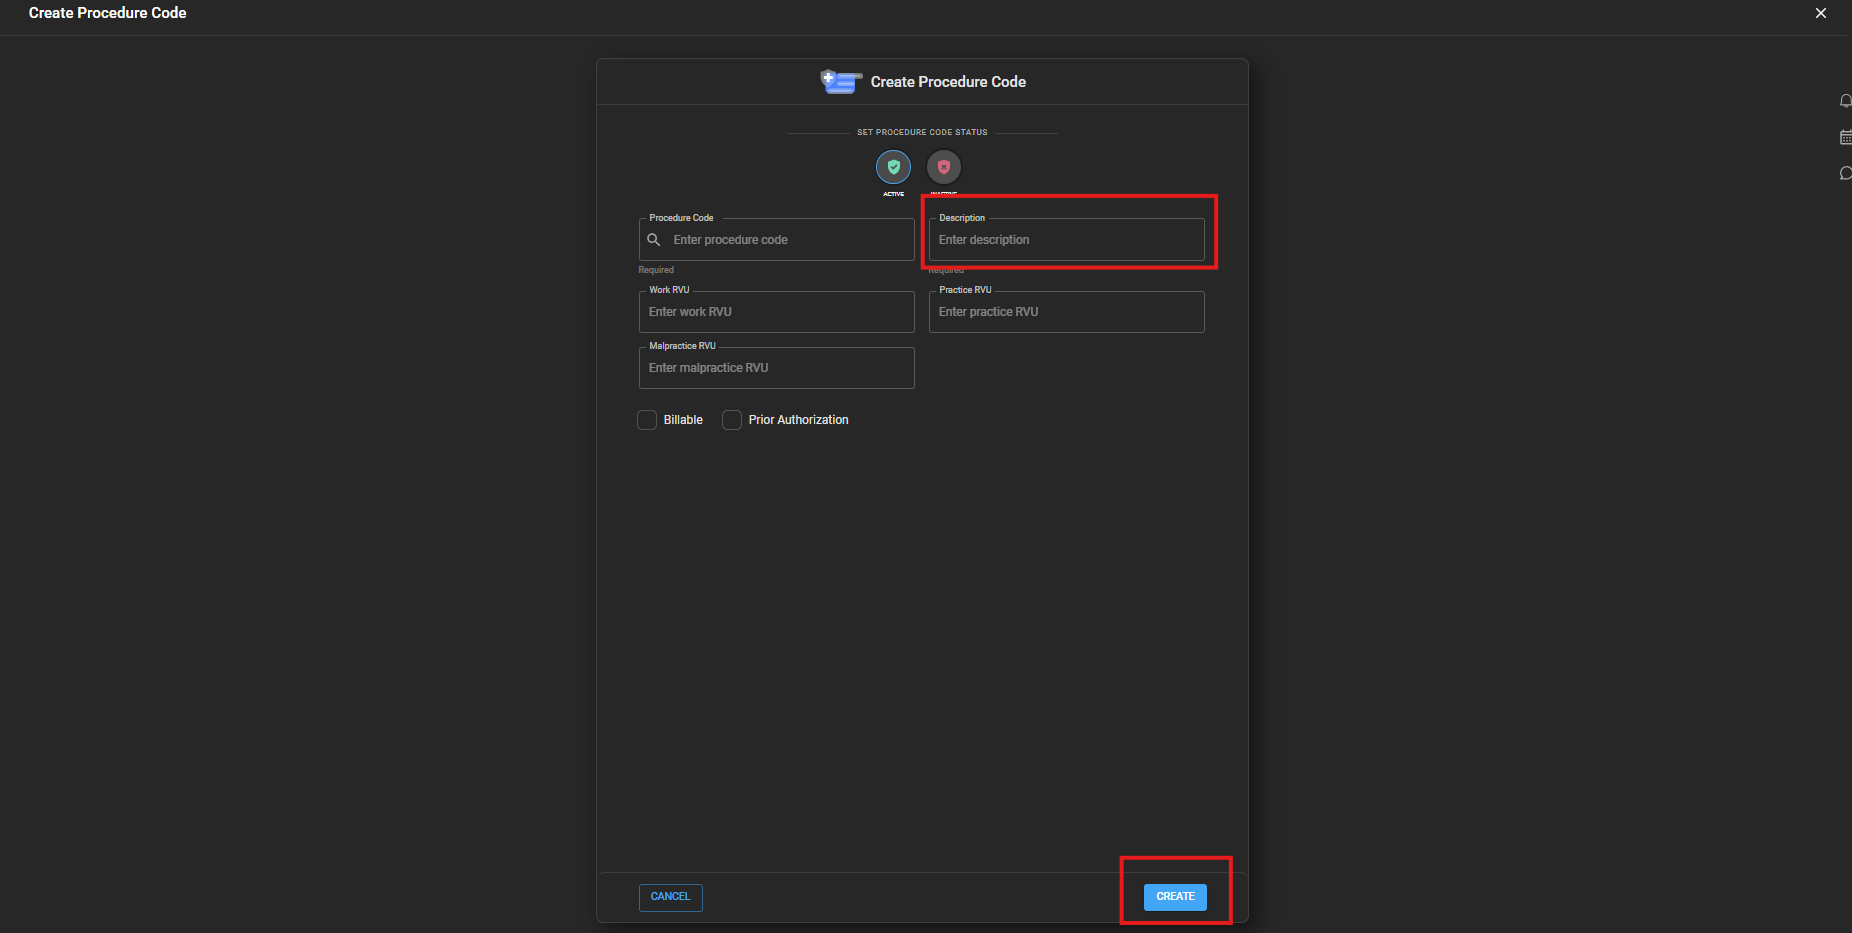Click the CREATE button

pos(1175,897)
